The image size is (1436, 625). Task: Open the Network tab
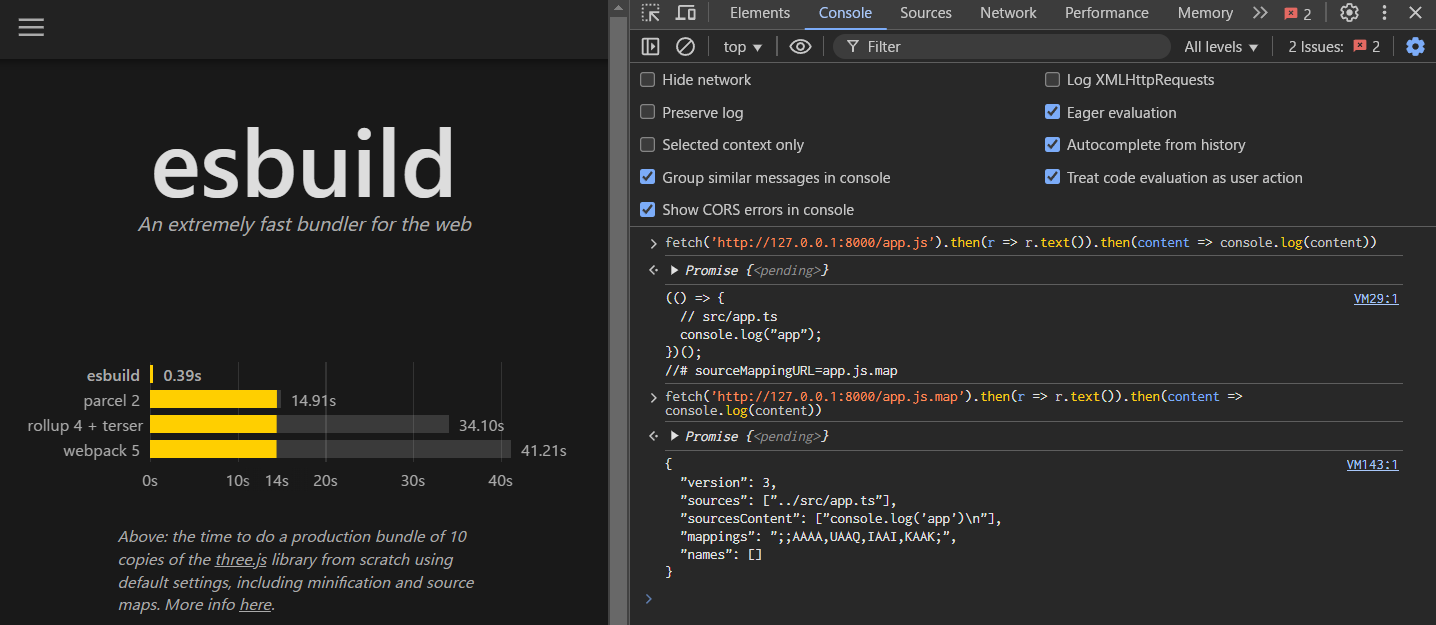pyautogui.click(x=1008, y=13)
